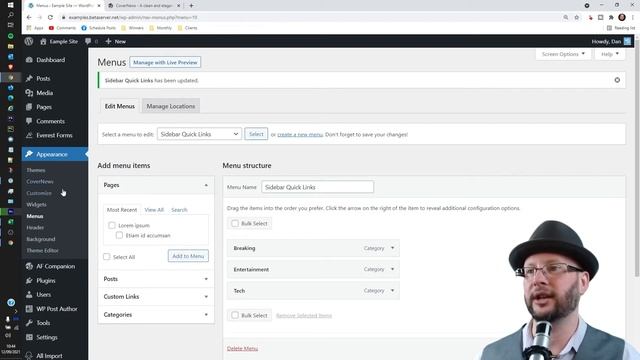Switch to the Search pages tab
This screenshot has height=360, width=640.
click(x=179, y=210)
